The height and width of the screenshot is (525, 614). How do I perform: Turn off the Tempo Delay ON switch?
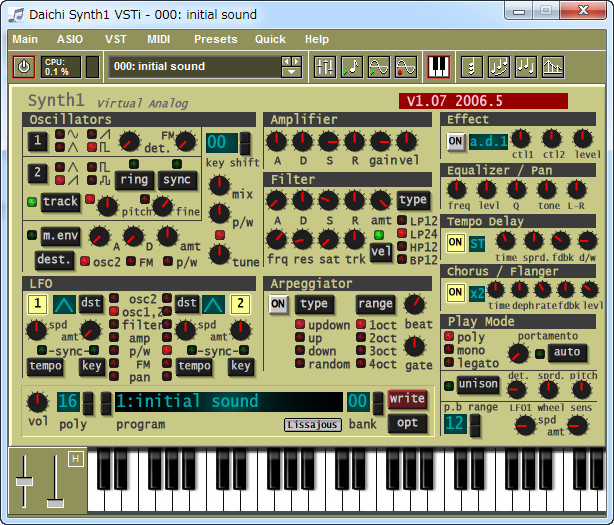click(x=455, y=243)
